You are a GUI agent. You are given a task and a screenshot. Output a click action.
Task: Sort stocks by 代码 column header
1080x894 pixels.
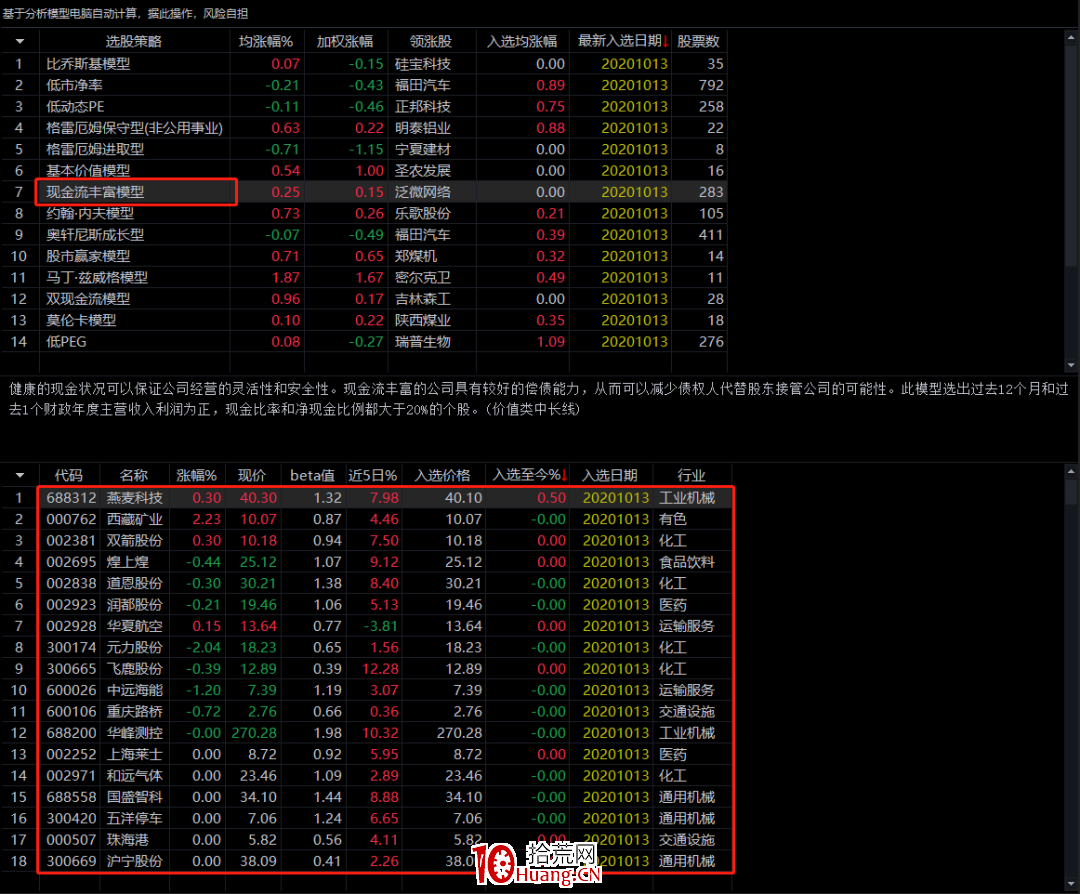pyautogui.click(x=69, y=475)
